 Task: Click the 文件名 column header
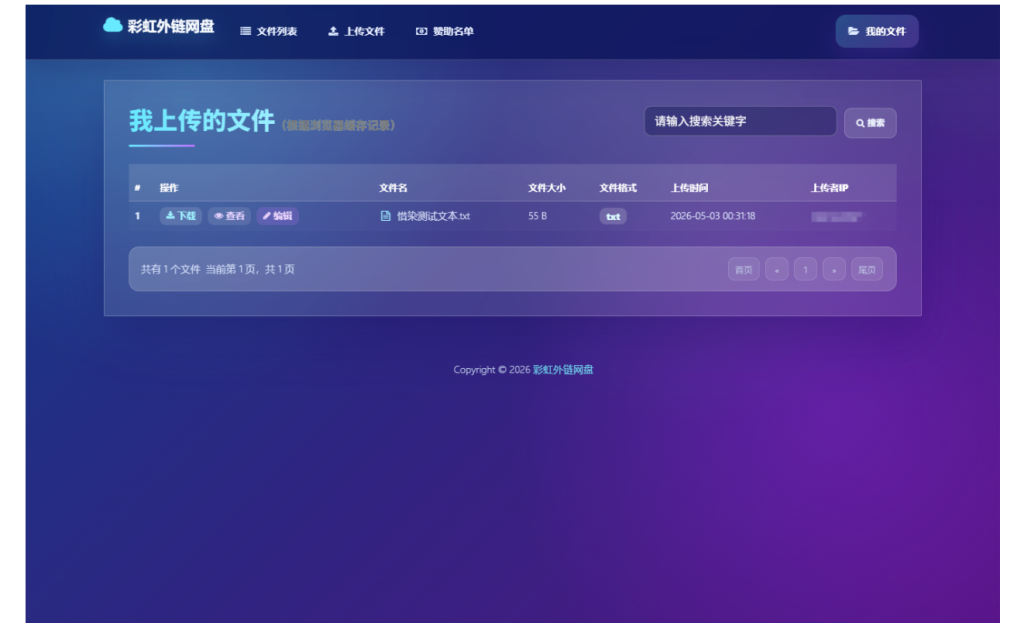393,188
